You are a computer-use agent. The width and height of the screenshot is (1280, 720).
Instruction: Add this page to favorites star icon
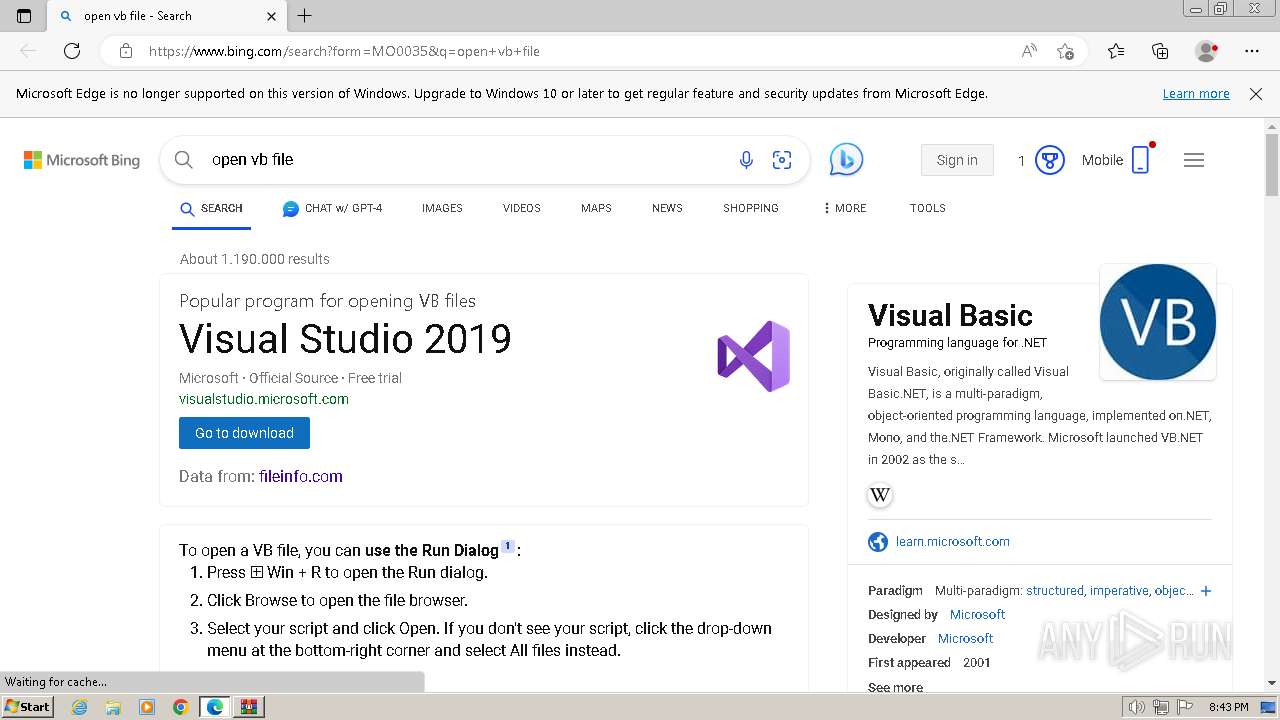pyautogui.click(x=1065, y=51)
